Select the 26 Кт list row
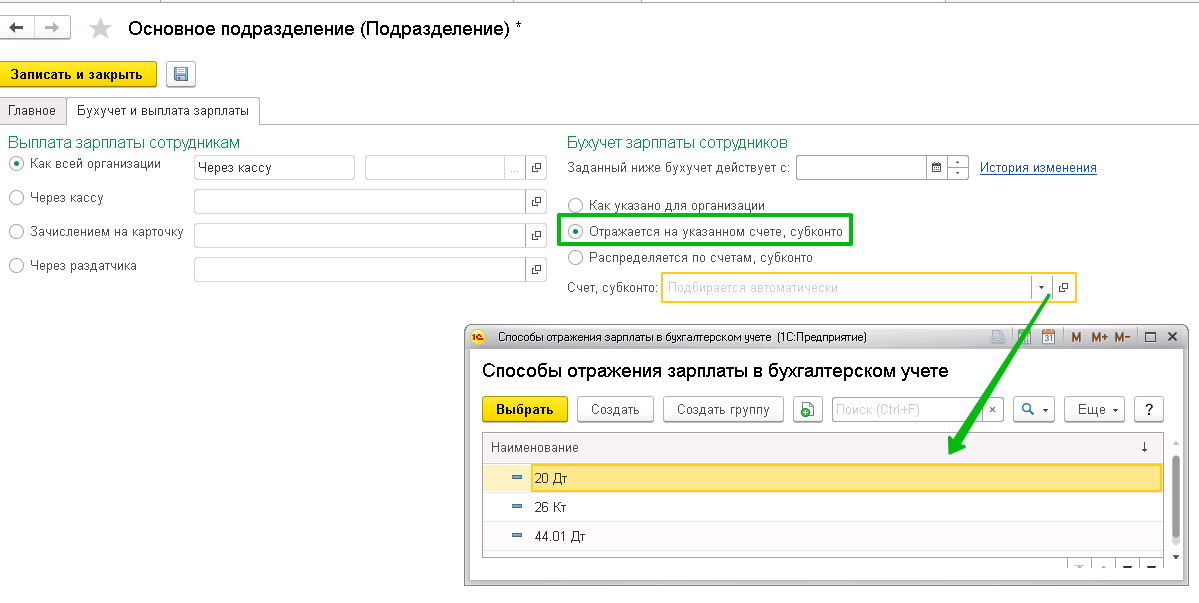The width and height of the screenshot is (1199, 603). 823,507
